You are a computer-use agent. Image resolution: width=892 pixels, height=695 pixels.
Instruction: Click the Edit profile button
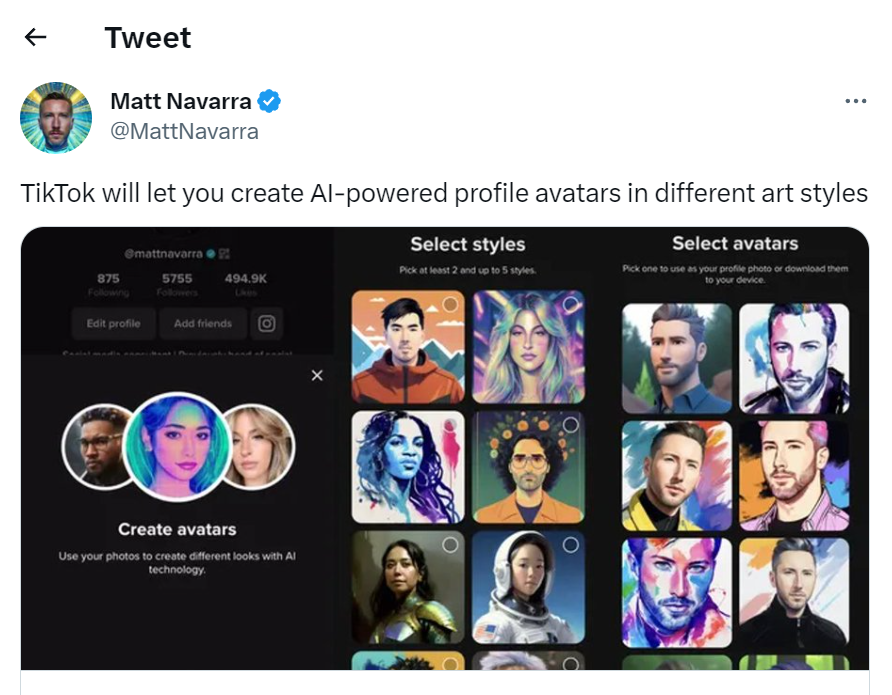(114, 323)
